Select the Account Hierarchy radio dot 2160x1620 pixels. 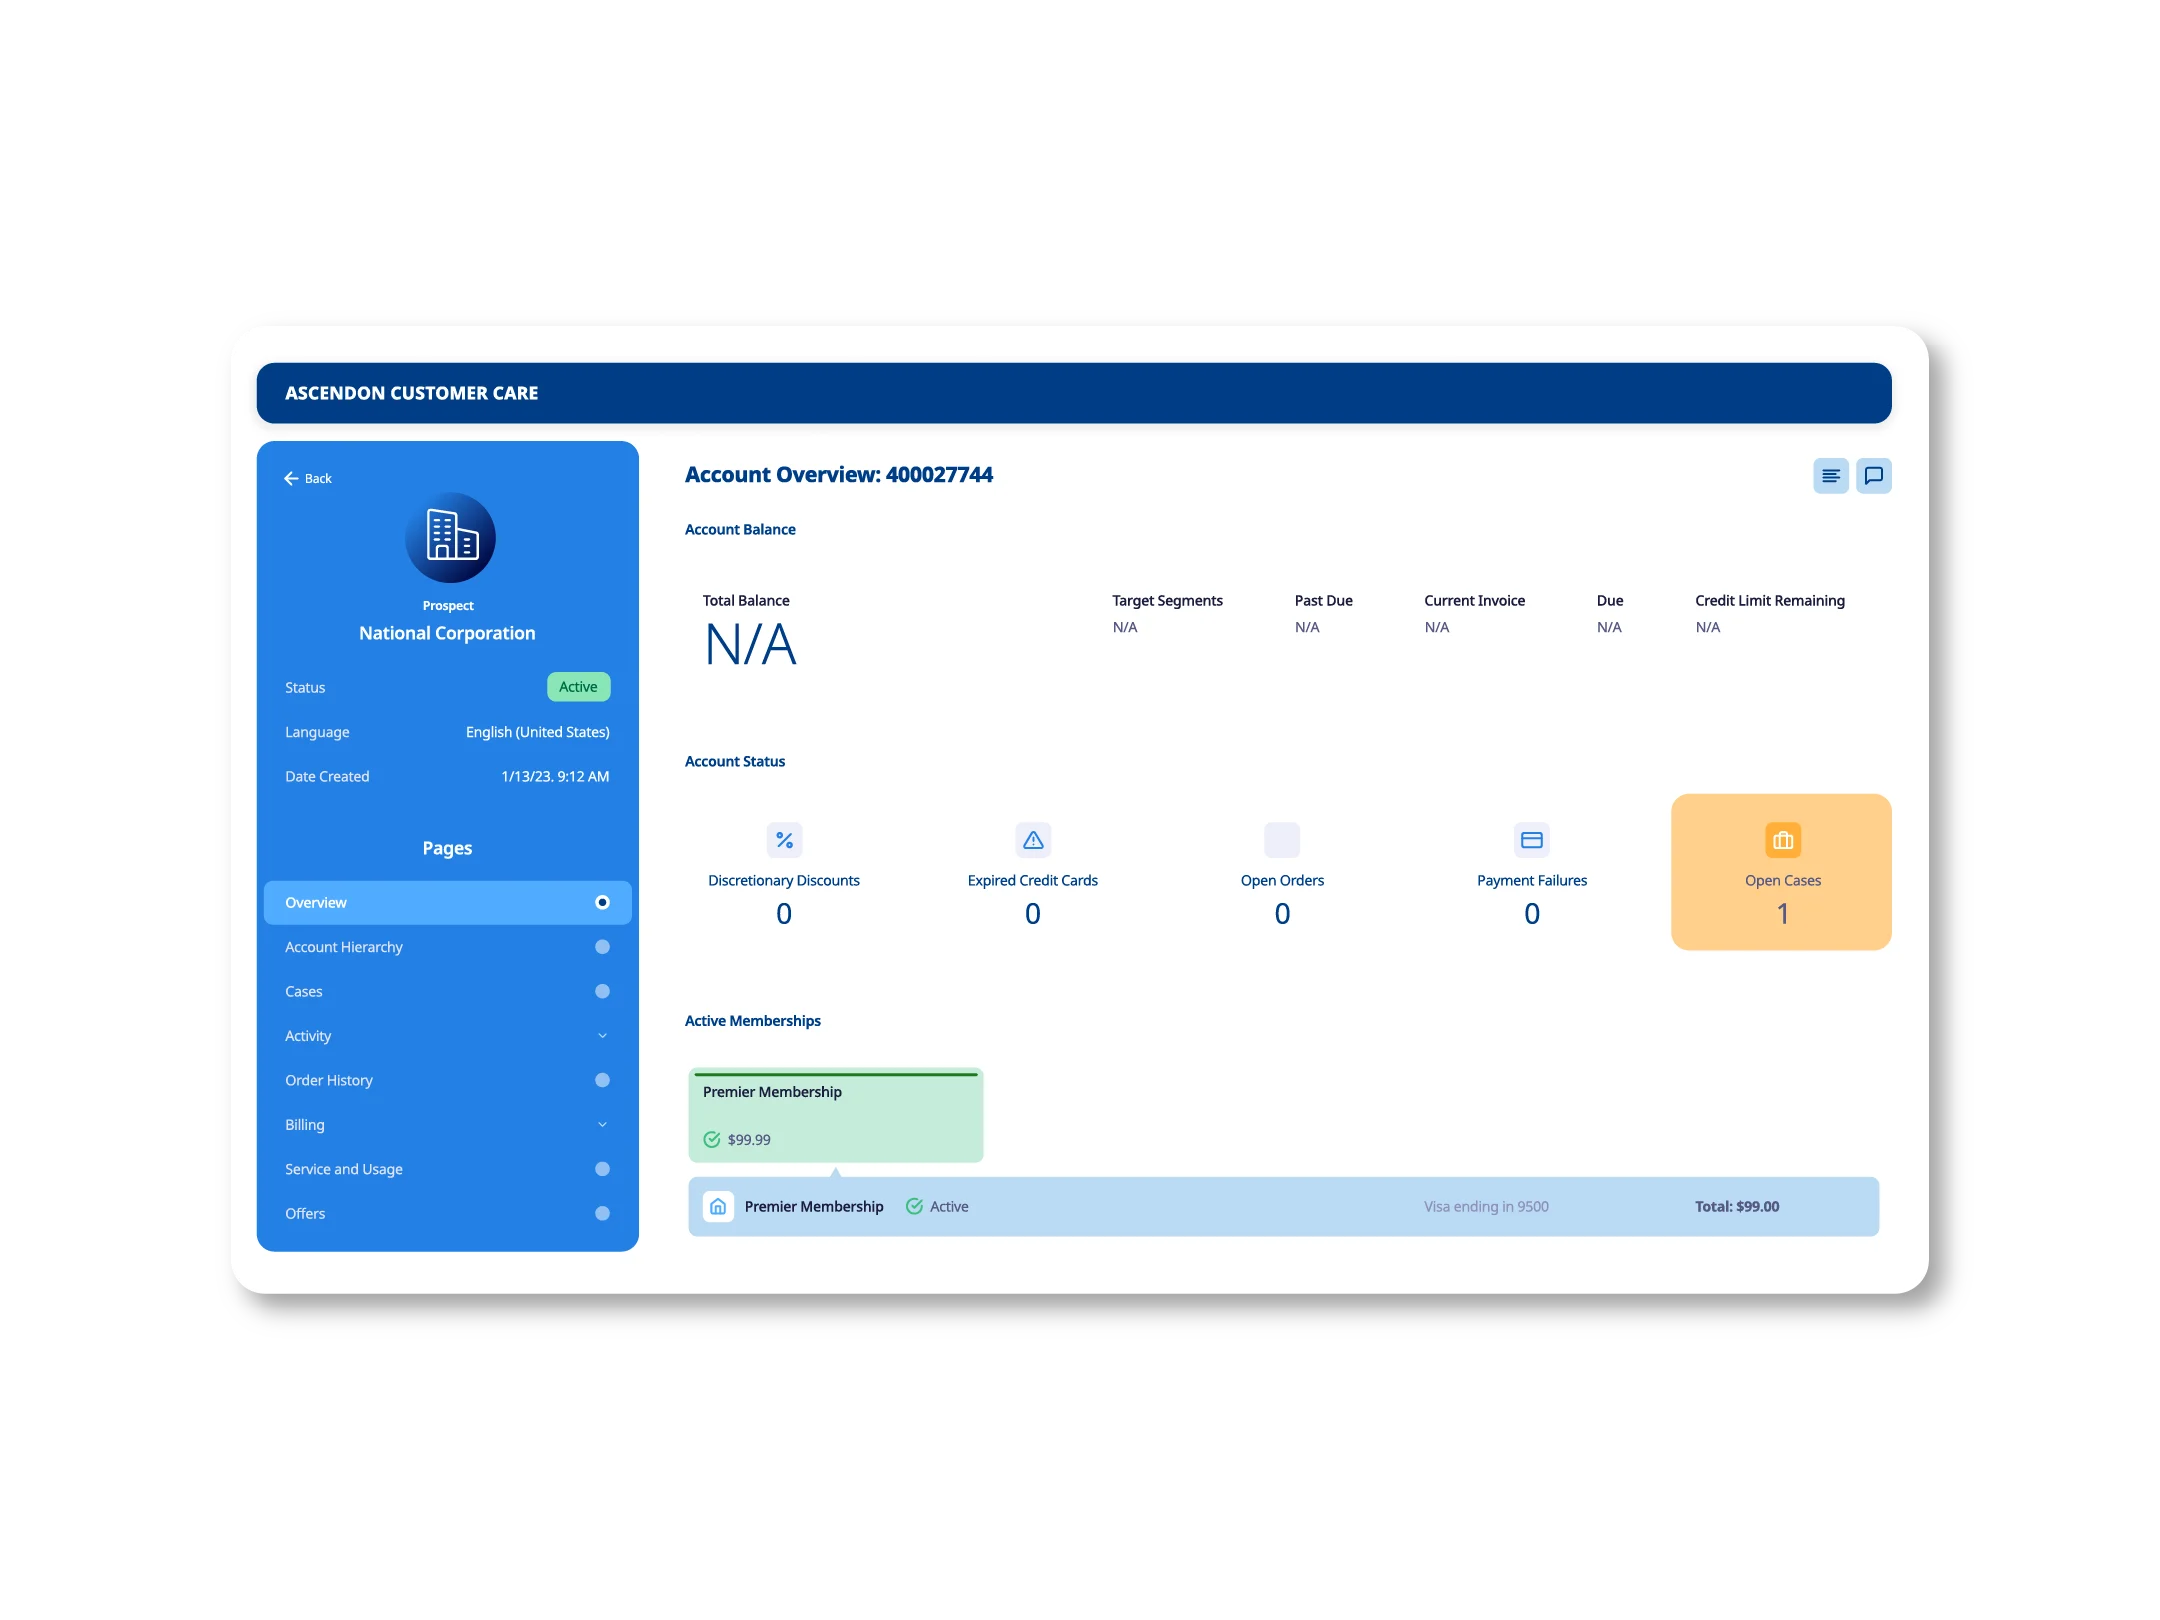(602, 947)
